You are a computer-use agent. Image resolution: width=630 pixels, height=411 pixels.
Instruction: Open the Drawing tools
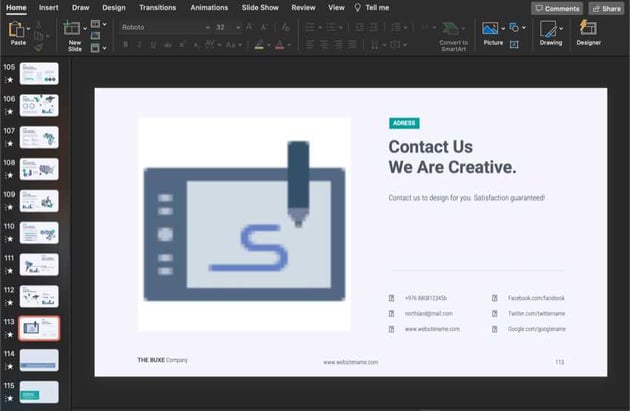click(x=551, y=33)
